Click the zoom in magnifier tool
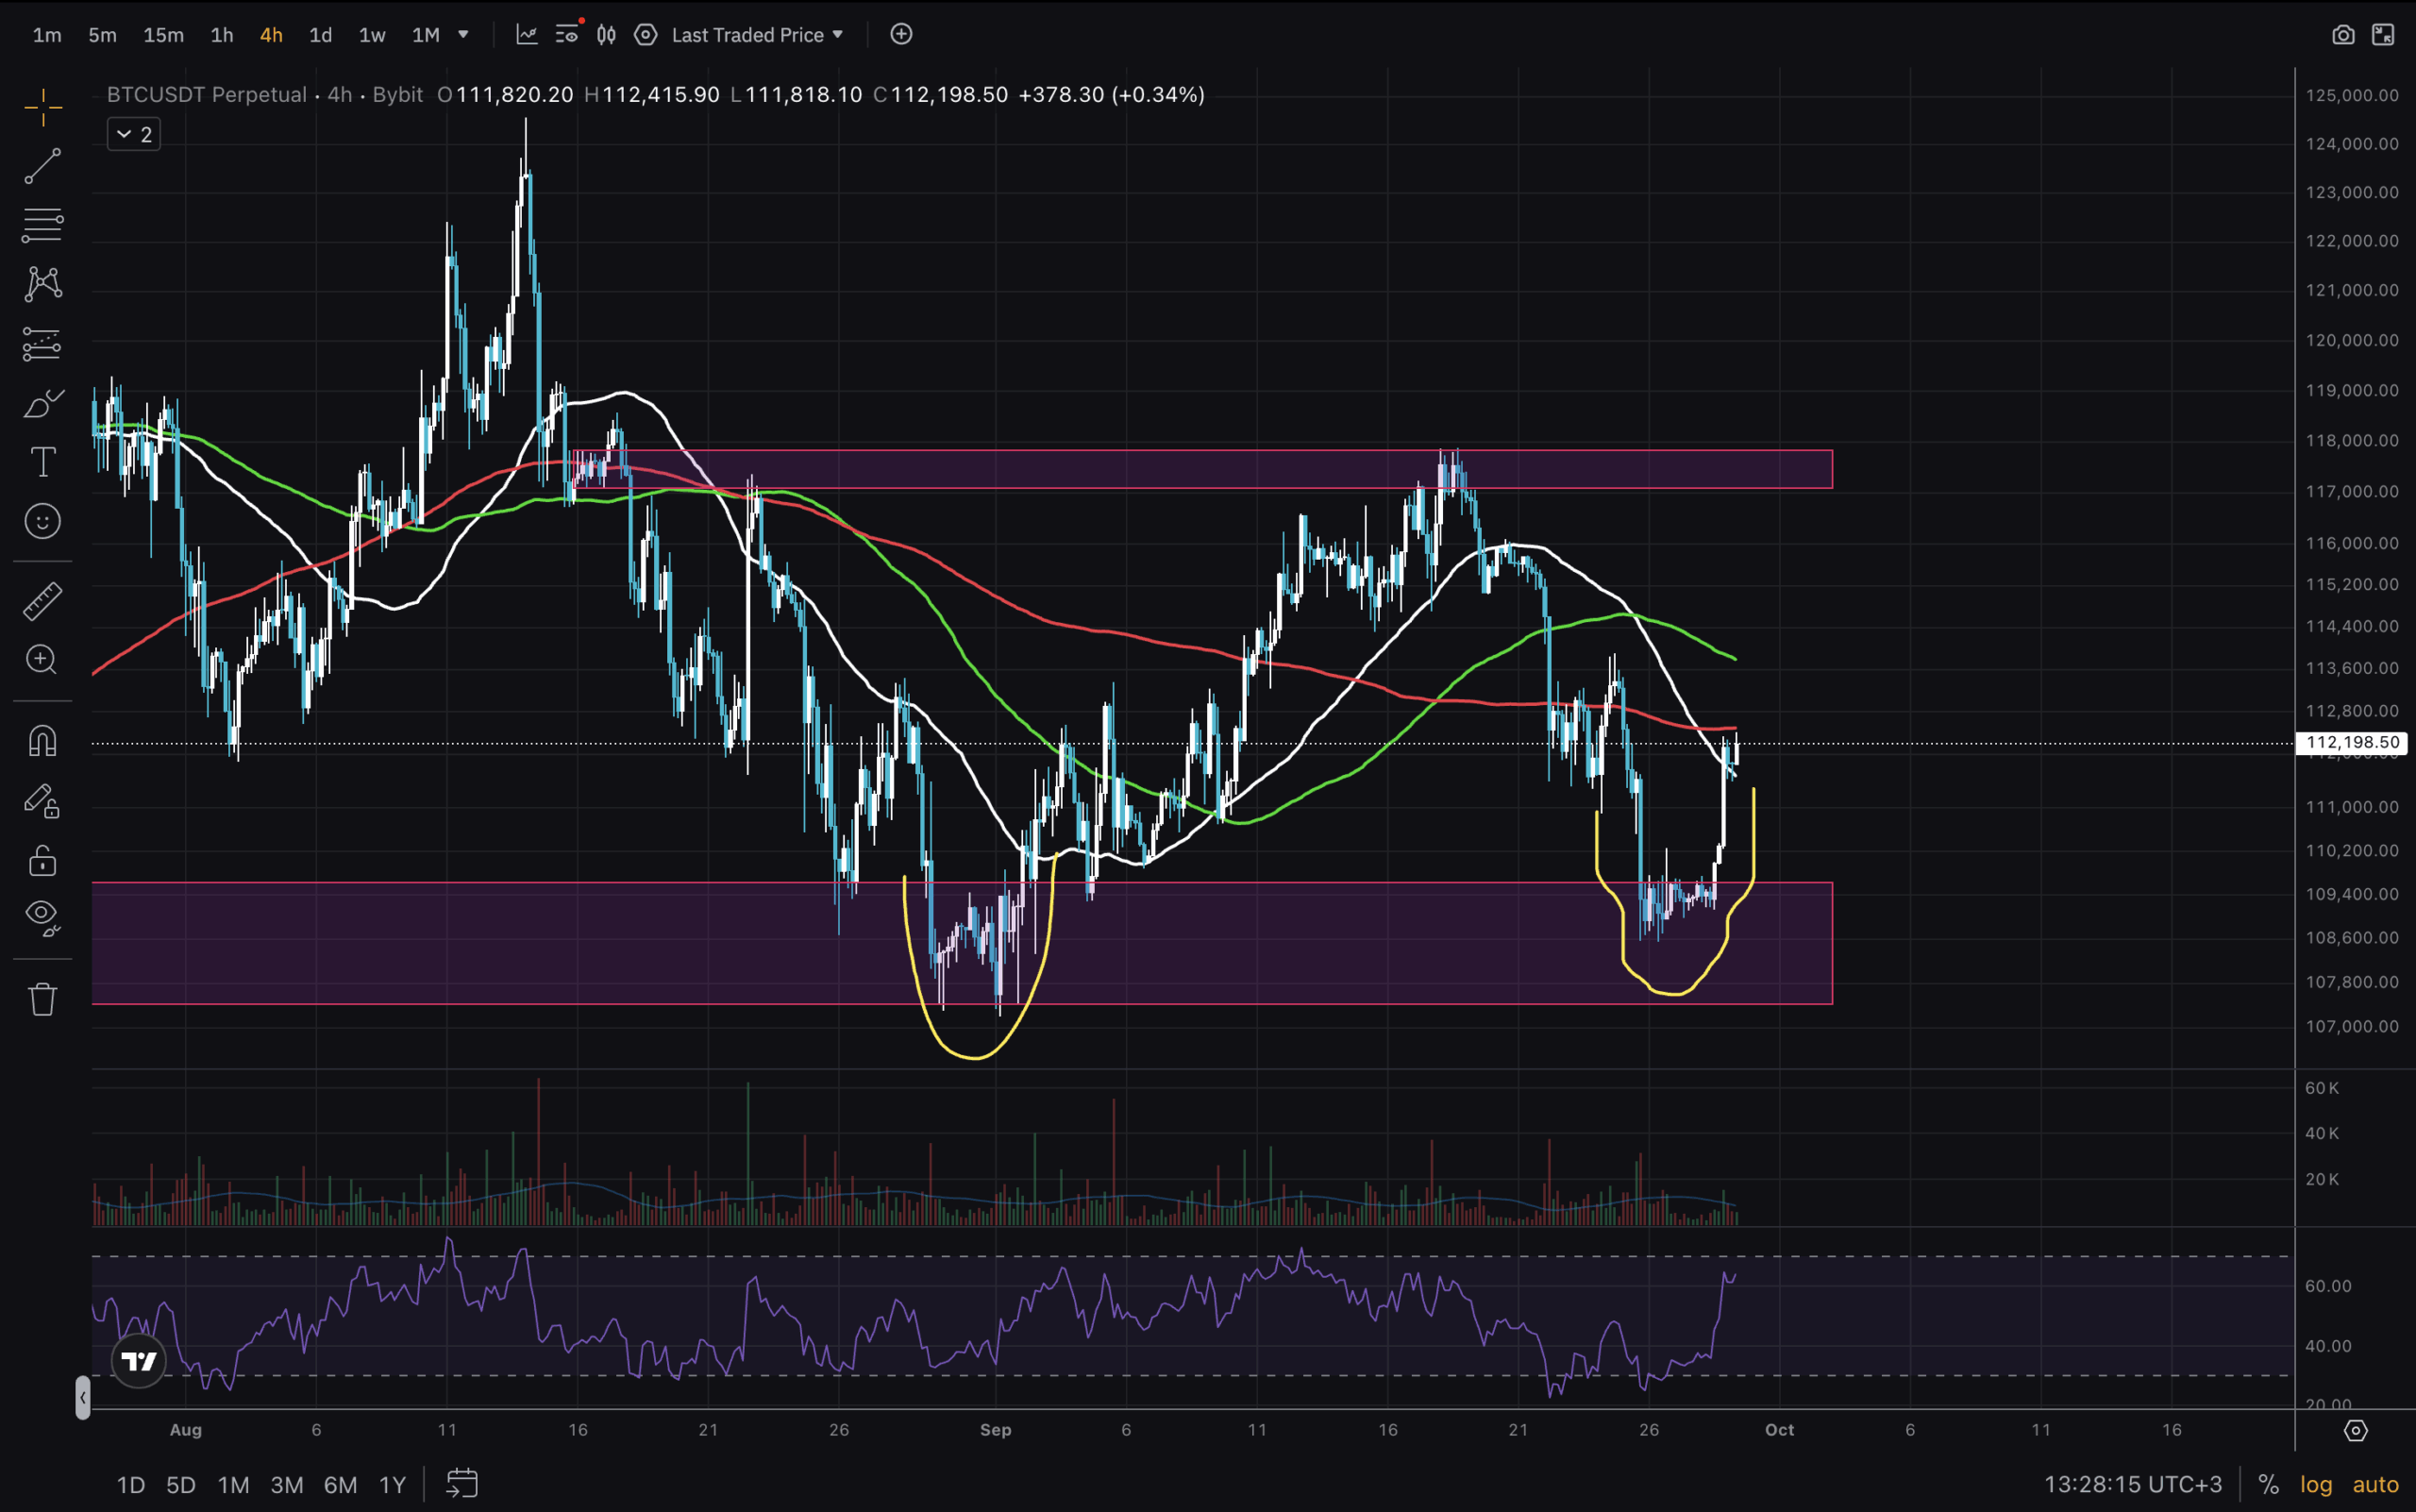The image size is (2416, 1512). [42, 659]
